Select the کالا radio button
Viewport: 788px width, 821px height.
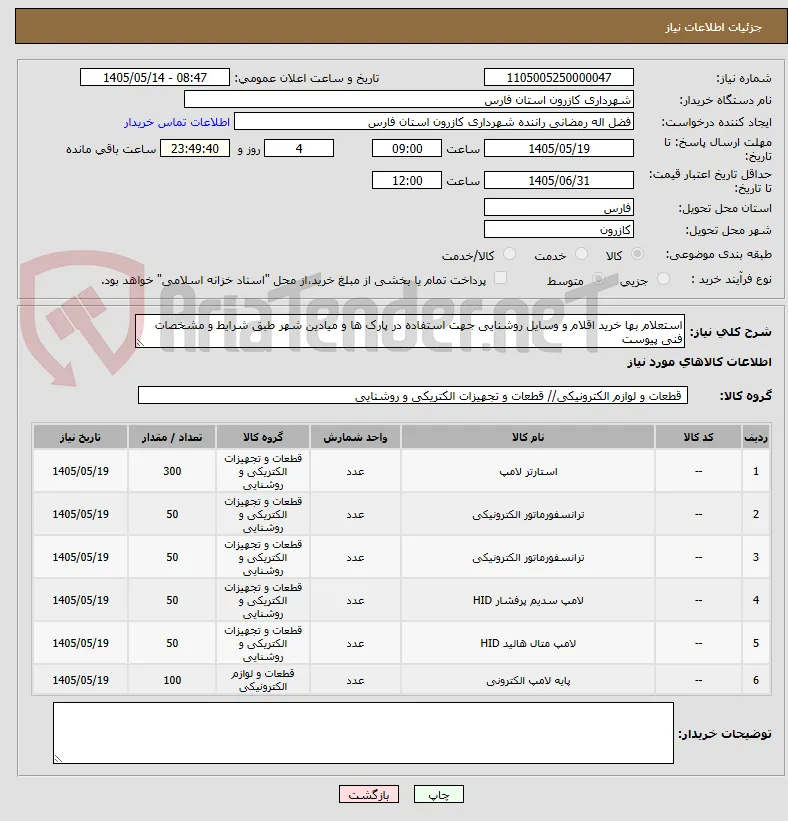(637, 254)
